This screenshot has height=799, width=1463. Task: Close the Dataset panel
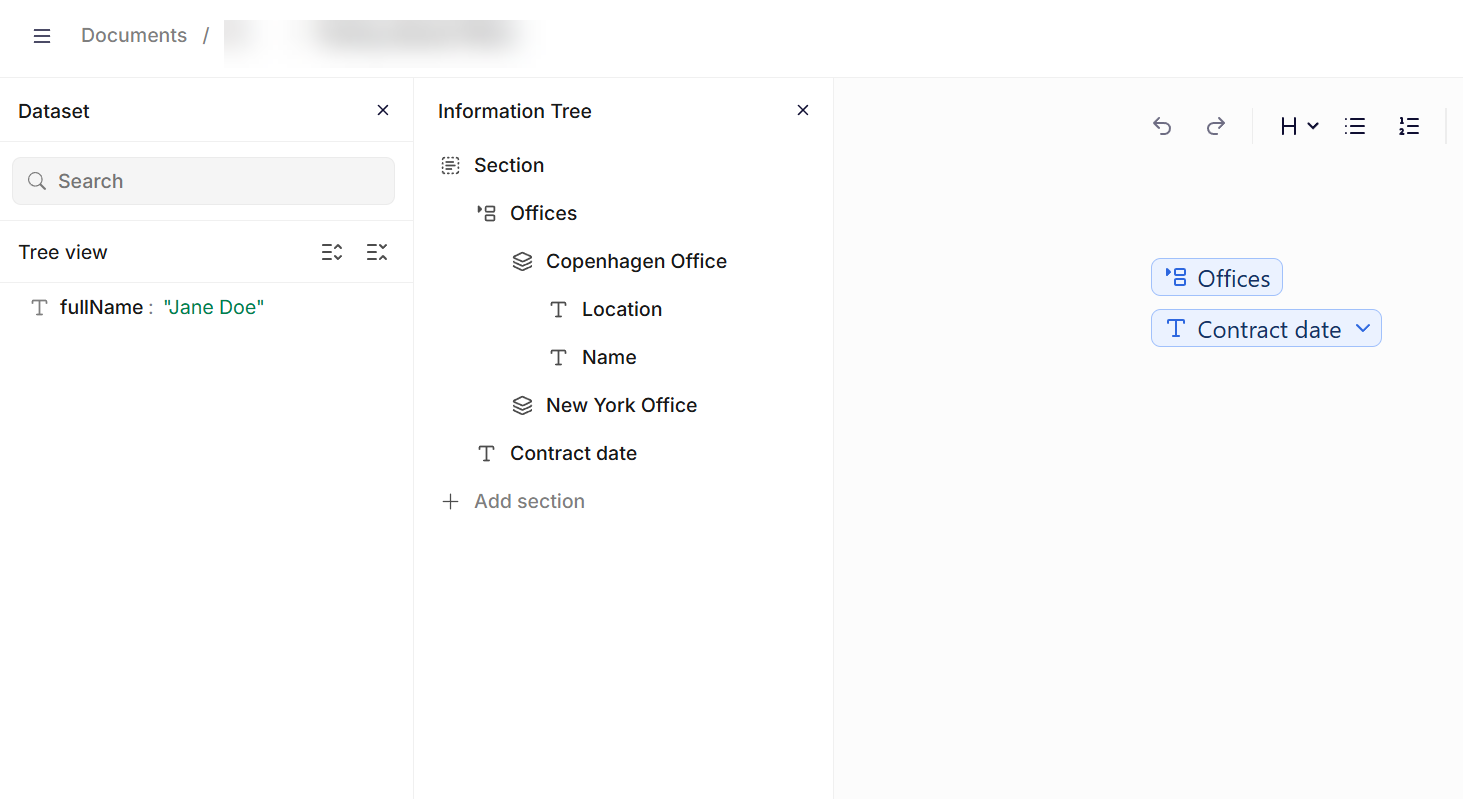[383, 110]
